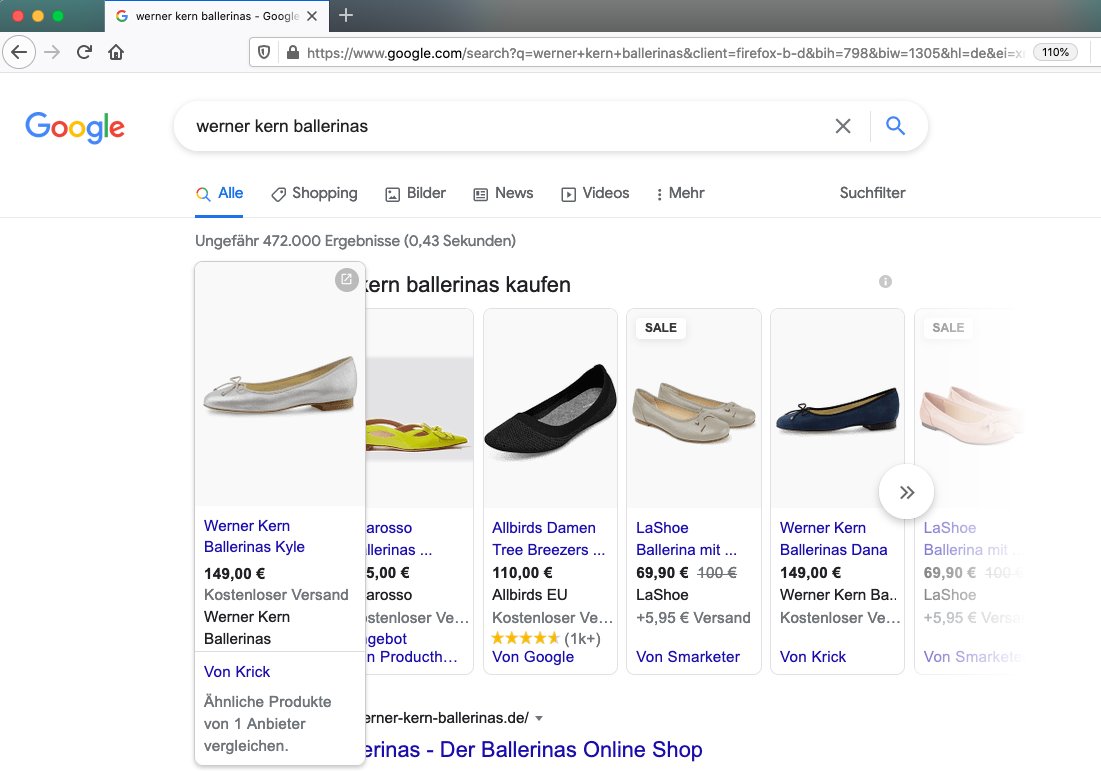The image size is (1101, 771).
Task: Close the werner kern ballerinas tab
Action: [x=312, y=16]
